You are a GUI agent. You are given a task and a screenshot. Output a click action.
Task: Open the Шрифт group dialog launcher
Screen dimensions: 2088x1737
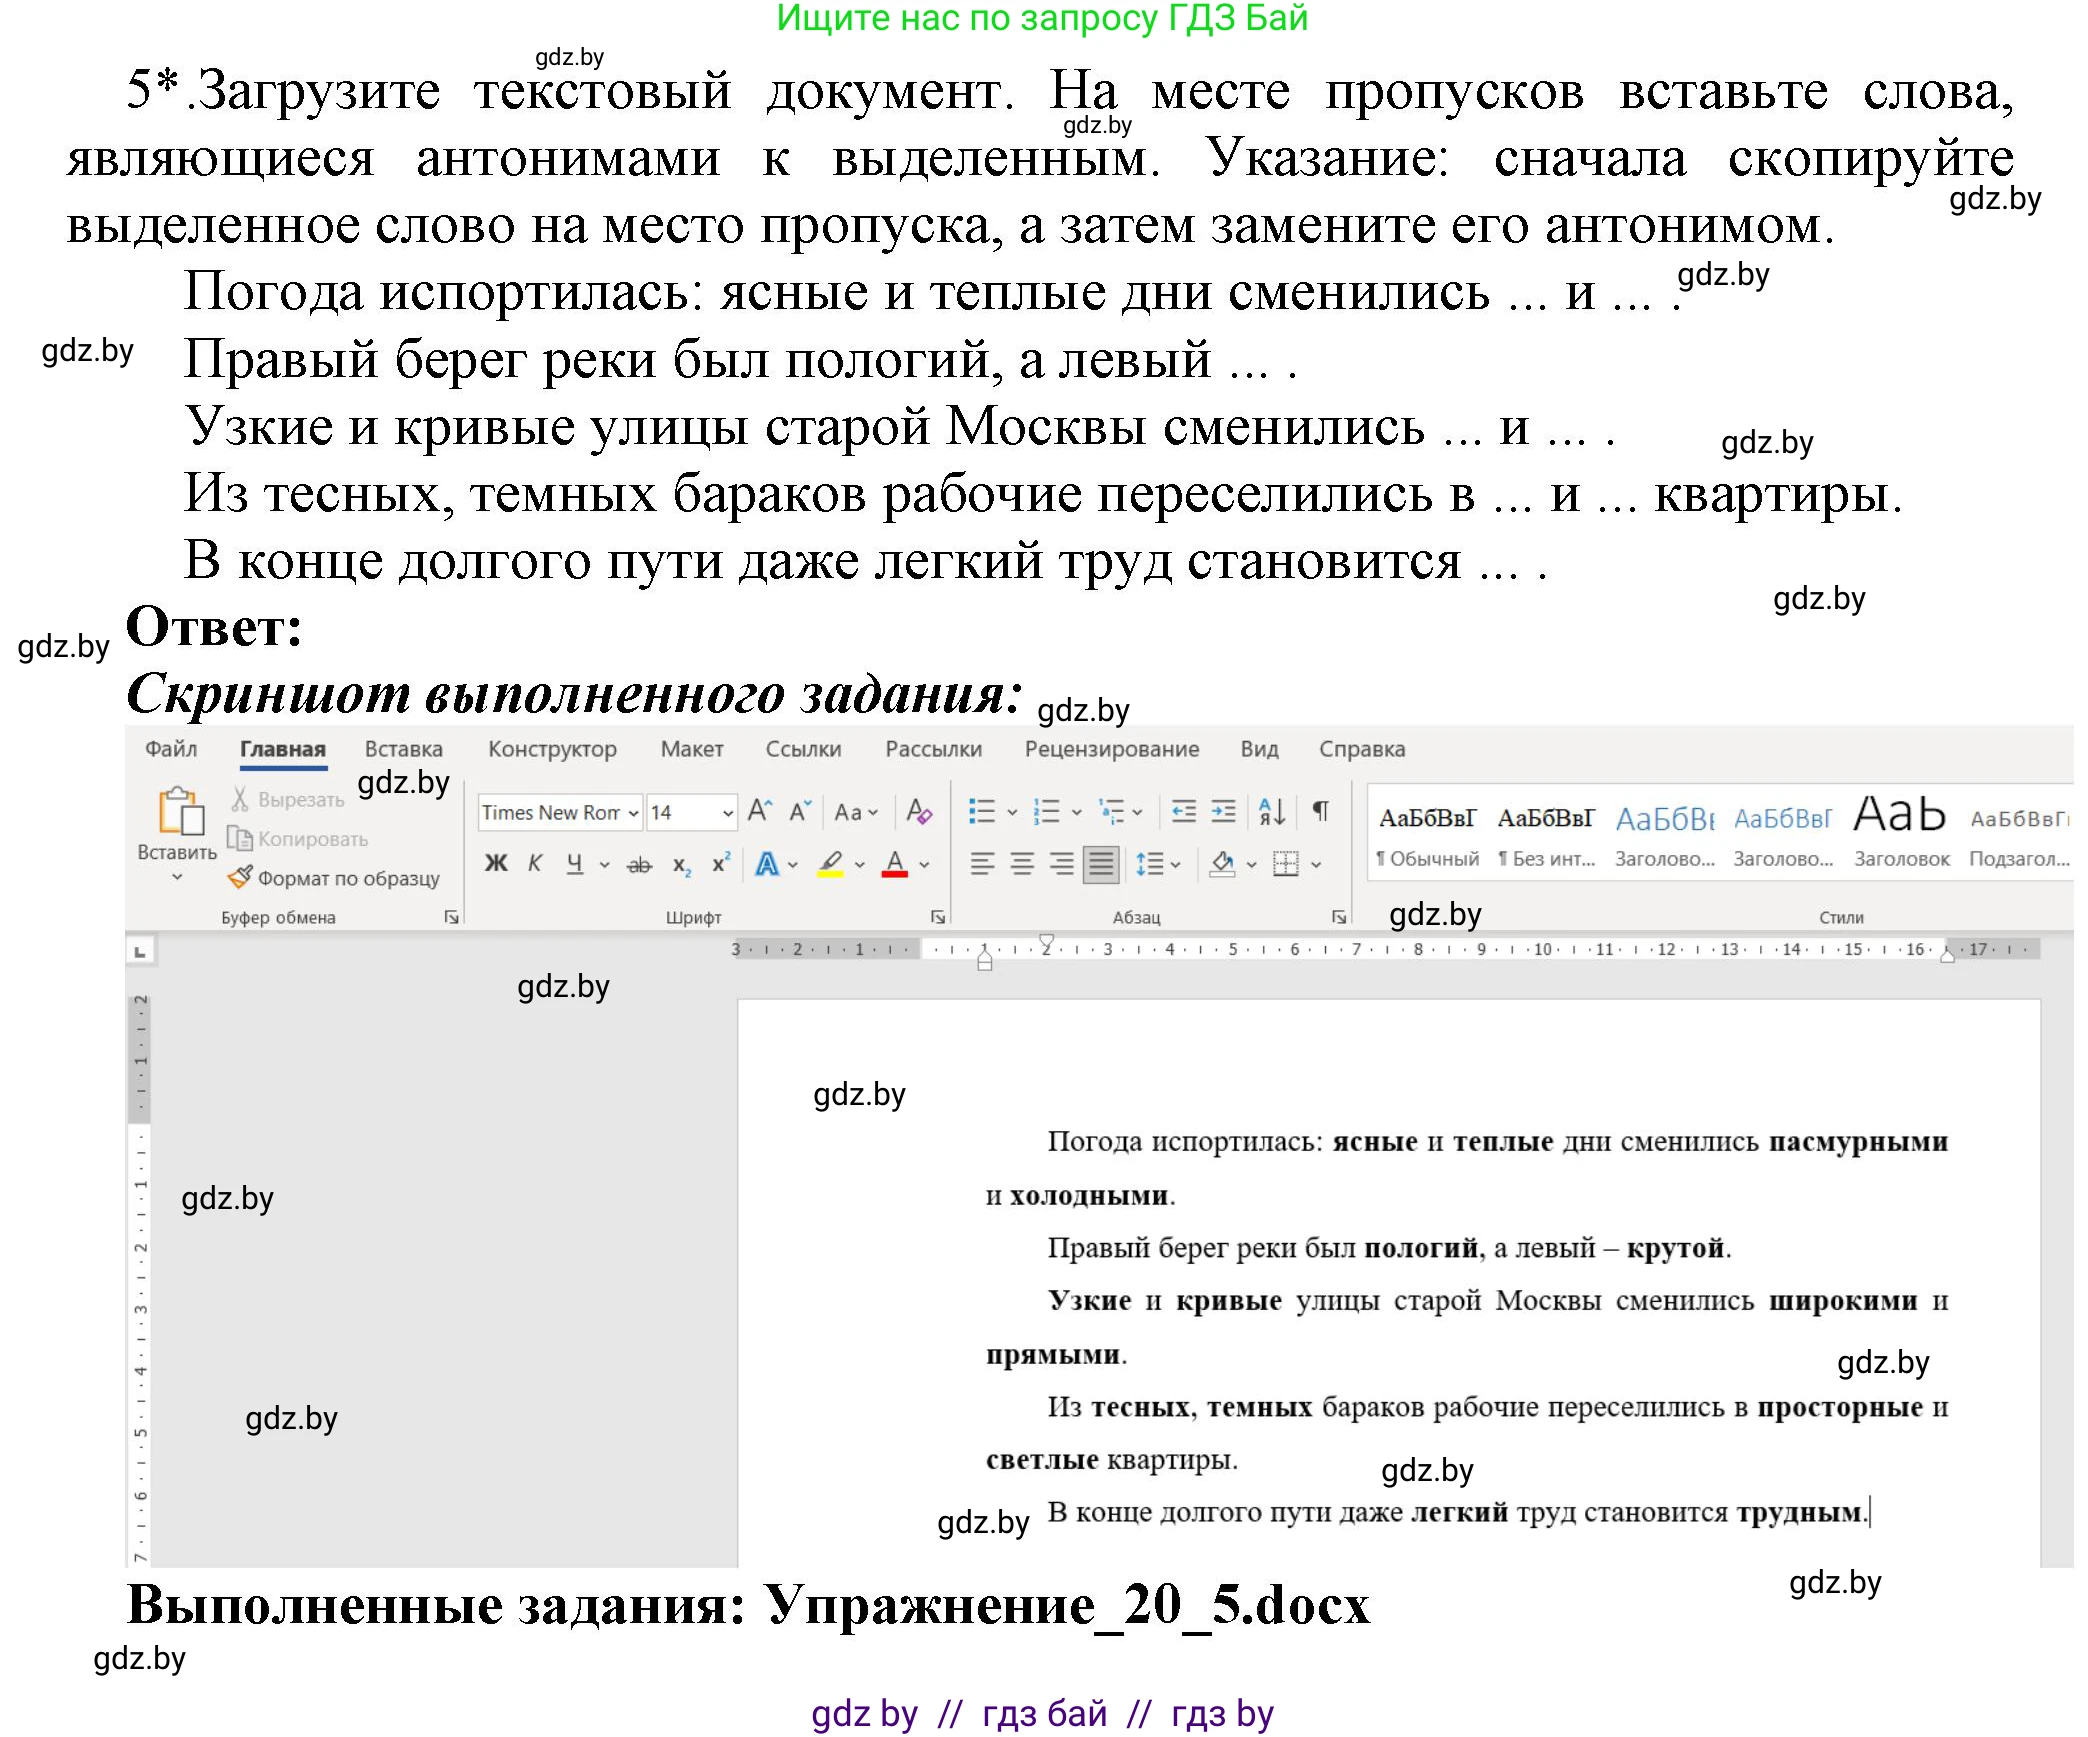coord(939,914)
